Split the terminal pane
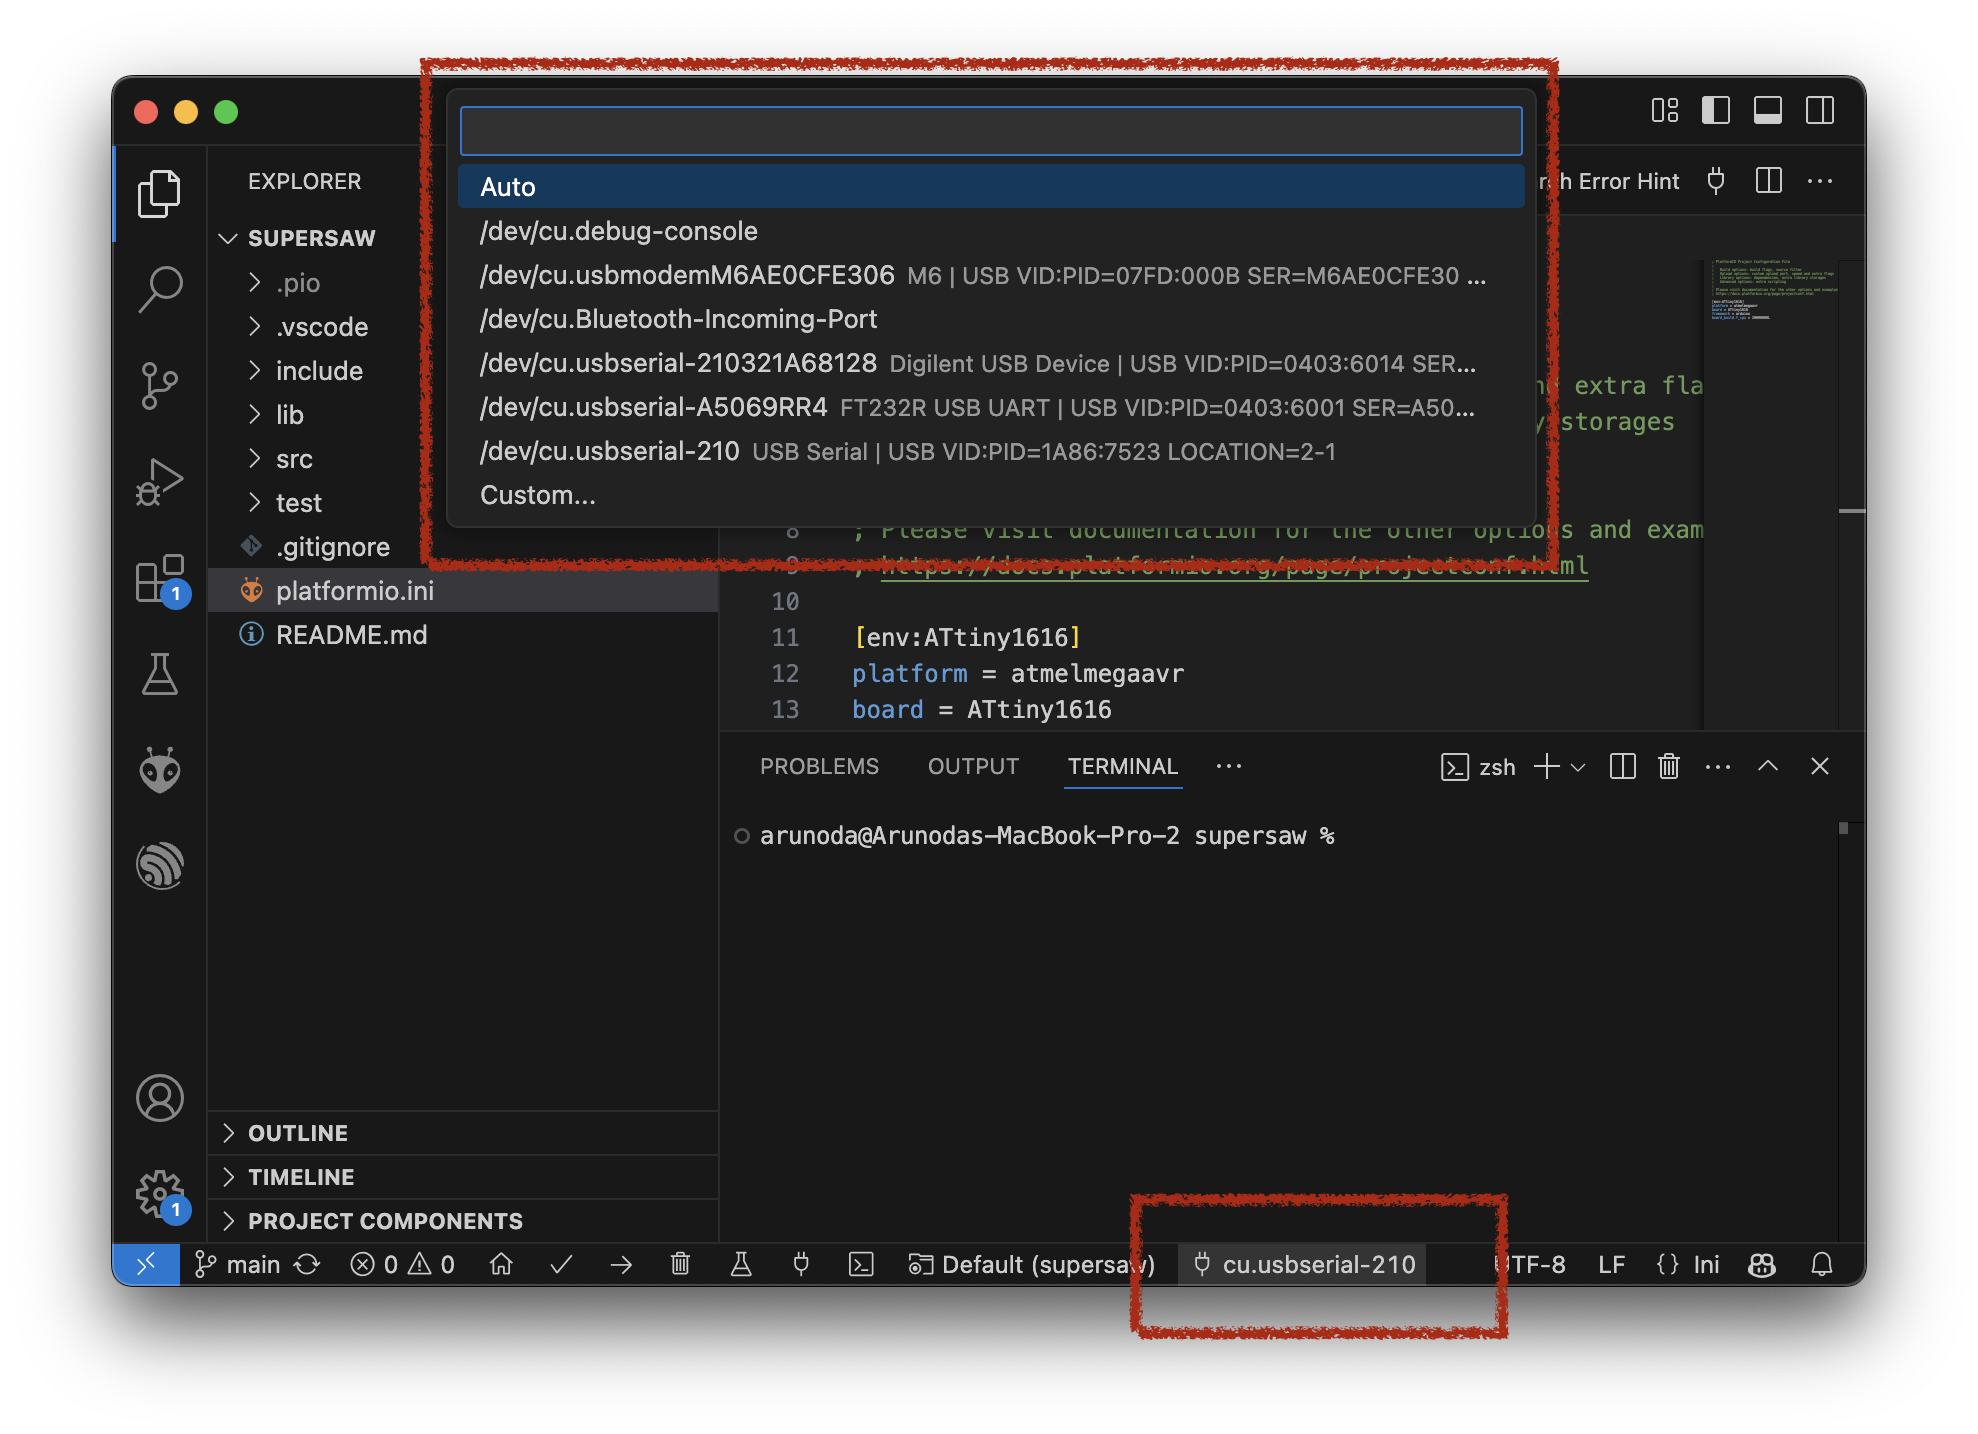Screen dimensions: 1978x1434 tap(1623, 767)
